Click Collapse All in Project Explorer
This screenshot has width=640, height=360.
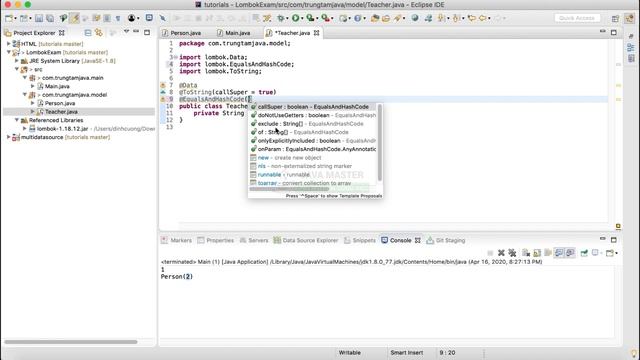88,33
